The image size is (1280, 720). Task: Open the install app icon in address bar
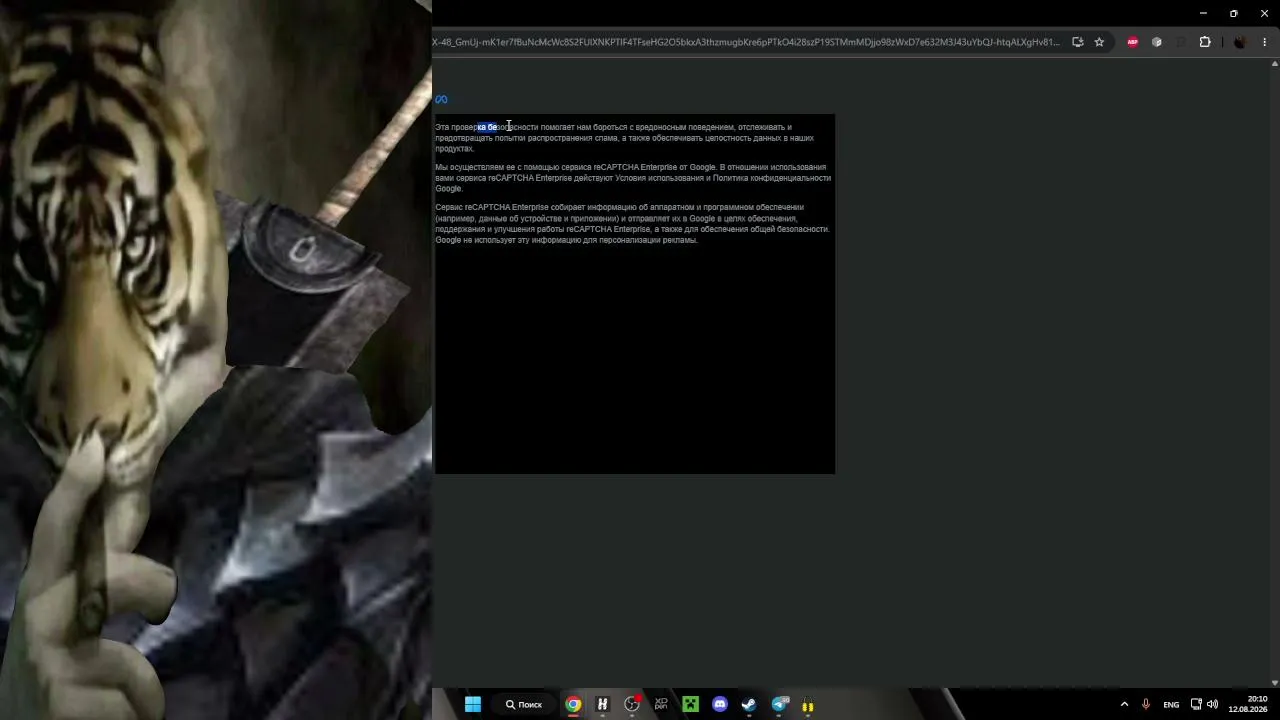tap(1077, 42)
